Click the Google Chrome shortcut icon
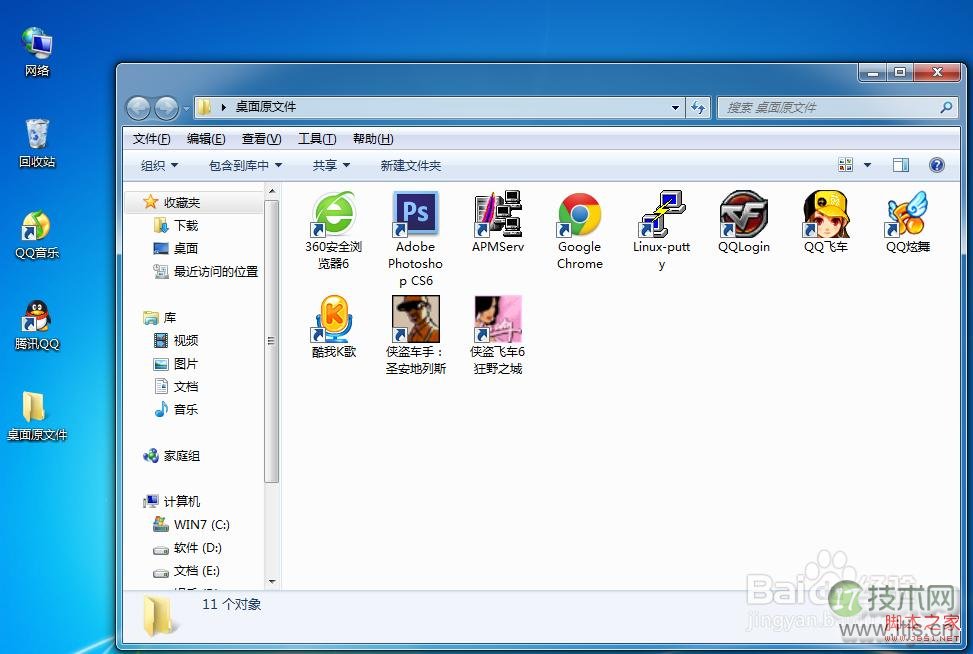 [x=580, y=215]
